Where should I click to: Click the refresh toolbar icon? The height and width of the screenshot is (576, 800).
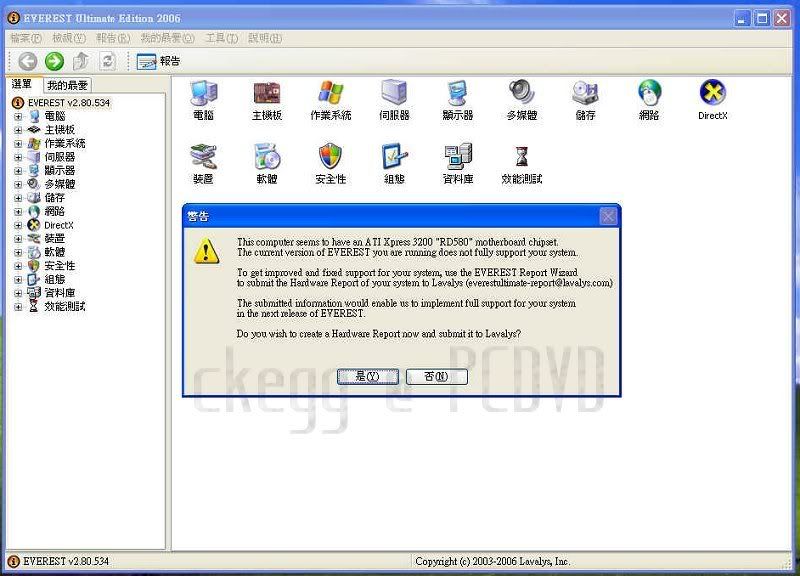coord(107,61)
